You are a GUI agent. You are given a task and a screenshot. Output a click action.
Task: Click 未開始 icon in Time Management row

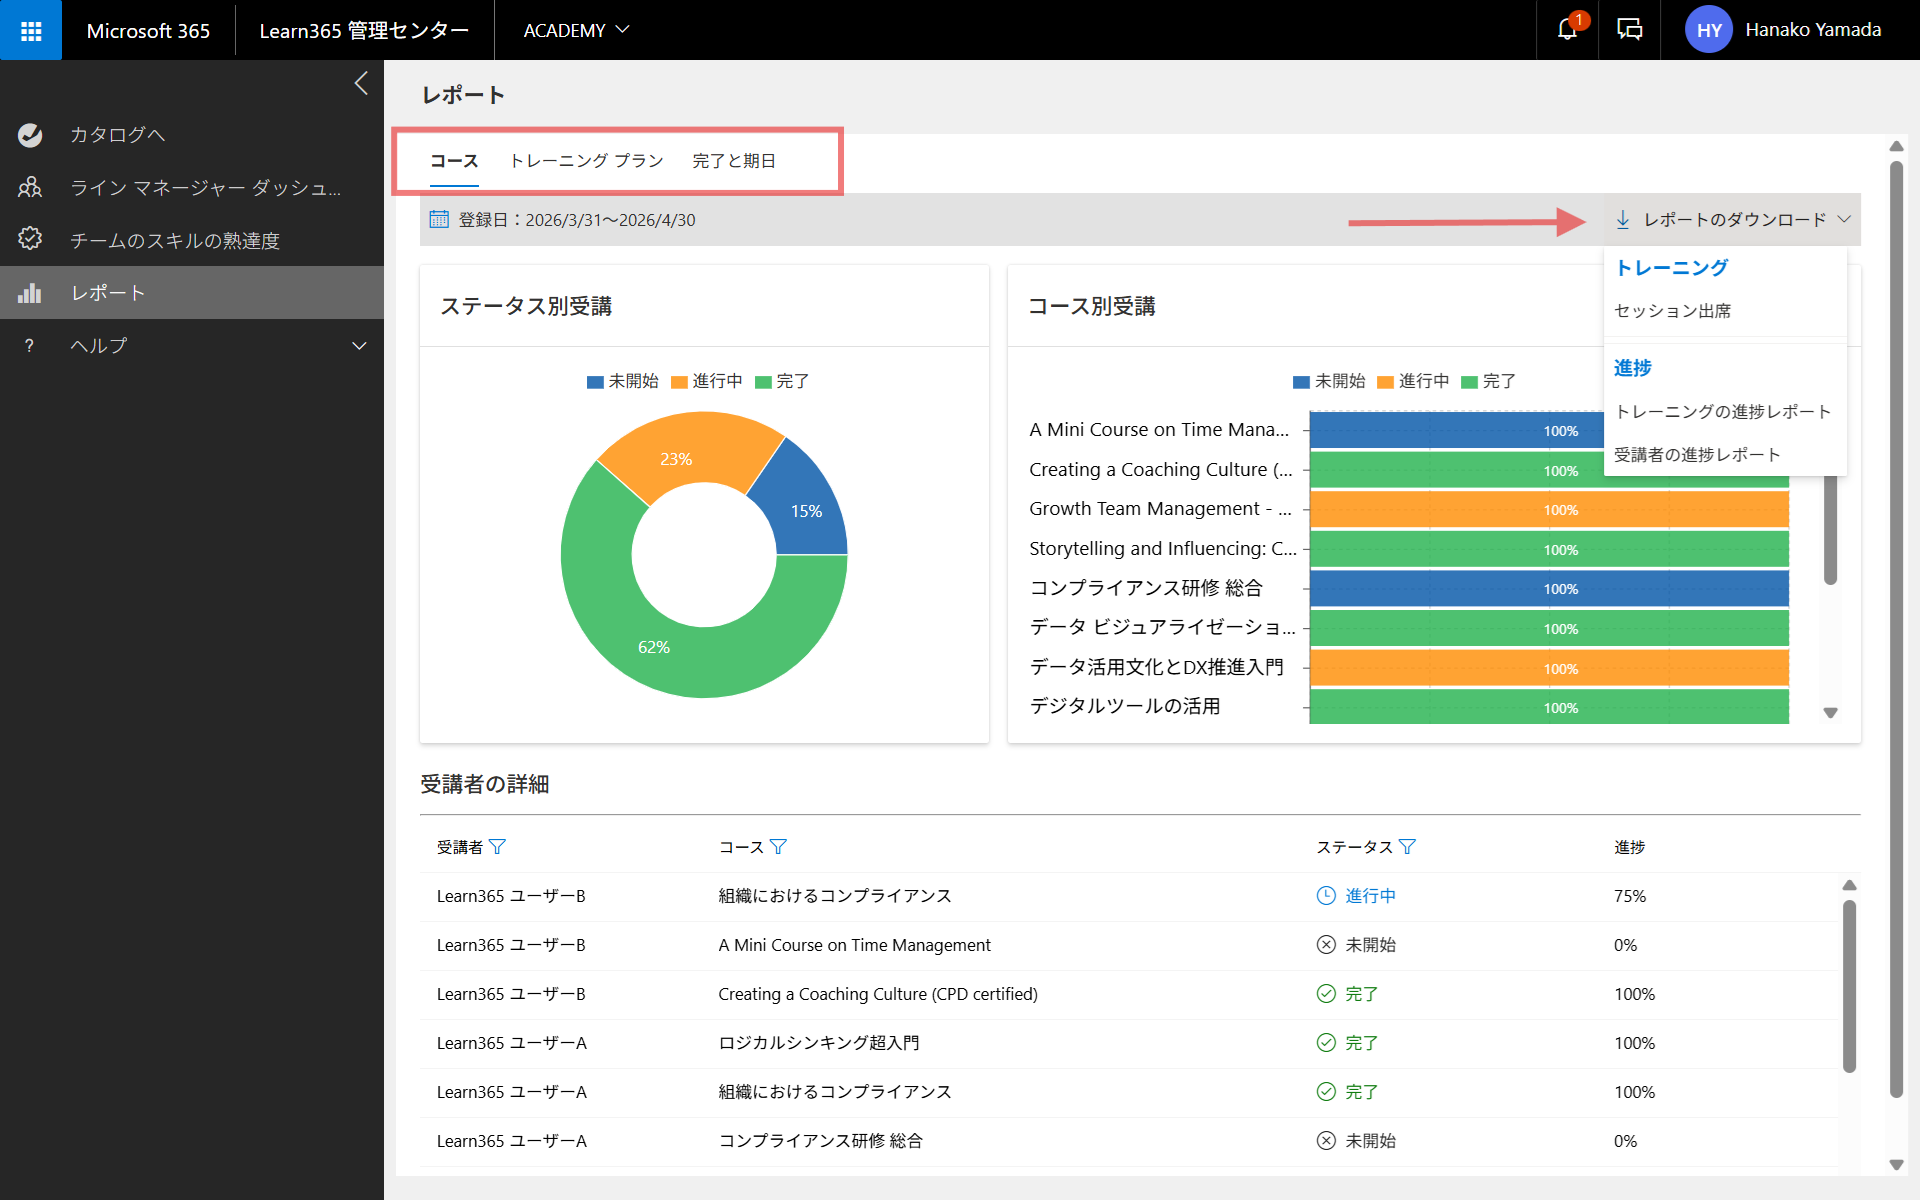point(1326,945)
